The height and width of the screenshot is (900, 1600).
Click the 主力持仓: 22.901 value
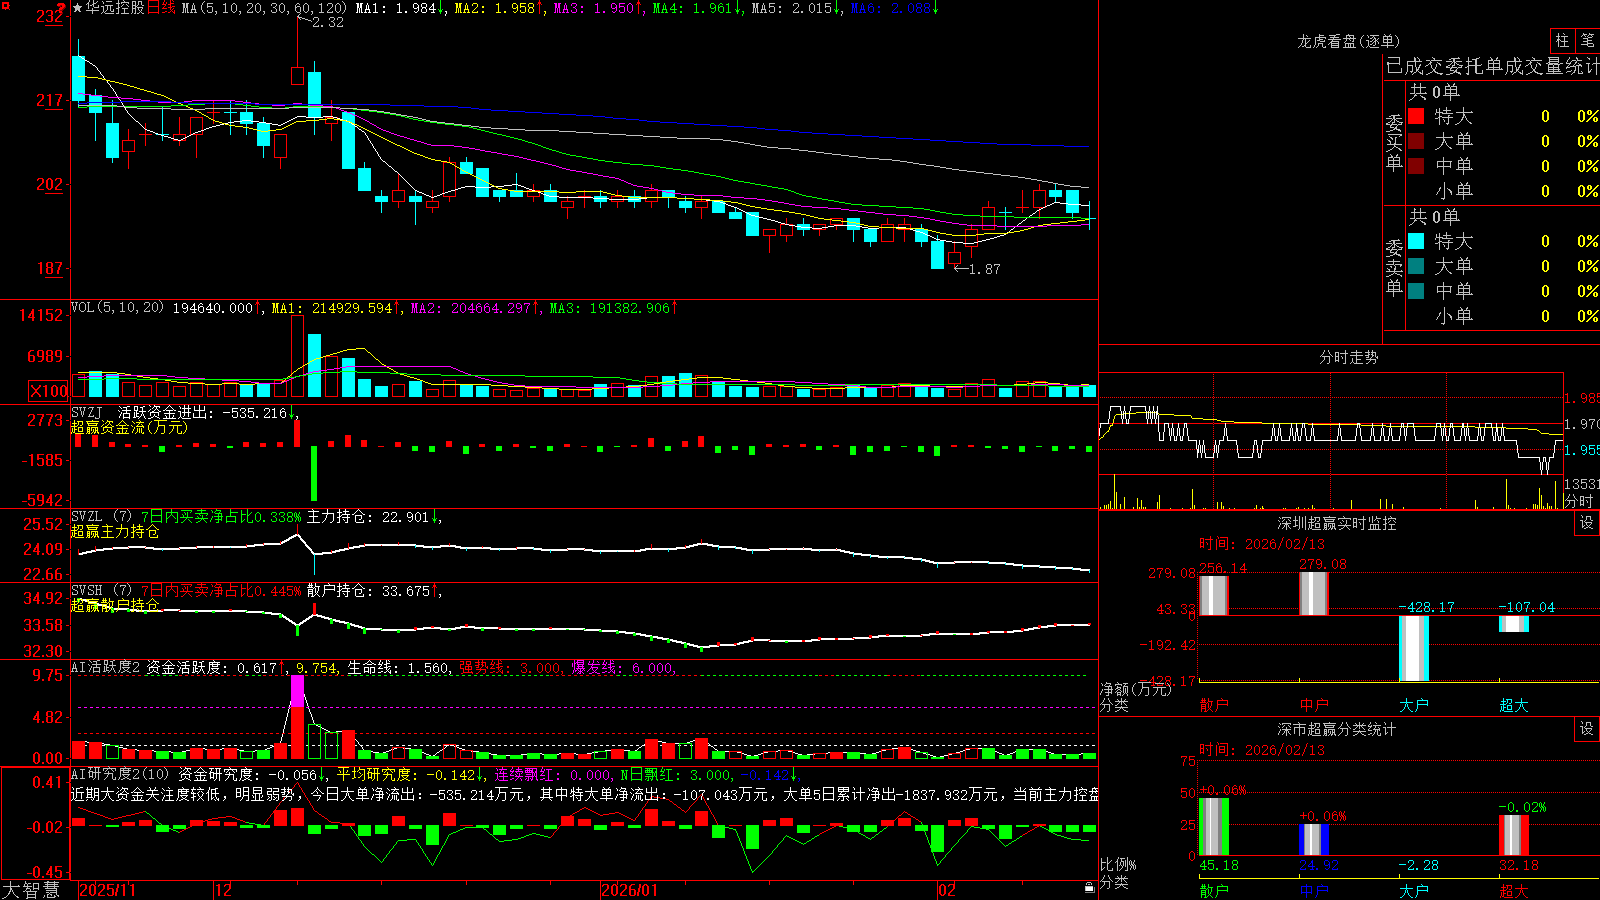(372, 517)
